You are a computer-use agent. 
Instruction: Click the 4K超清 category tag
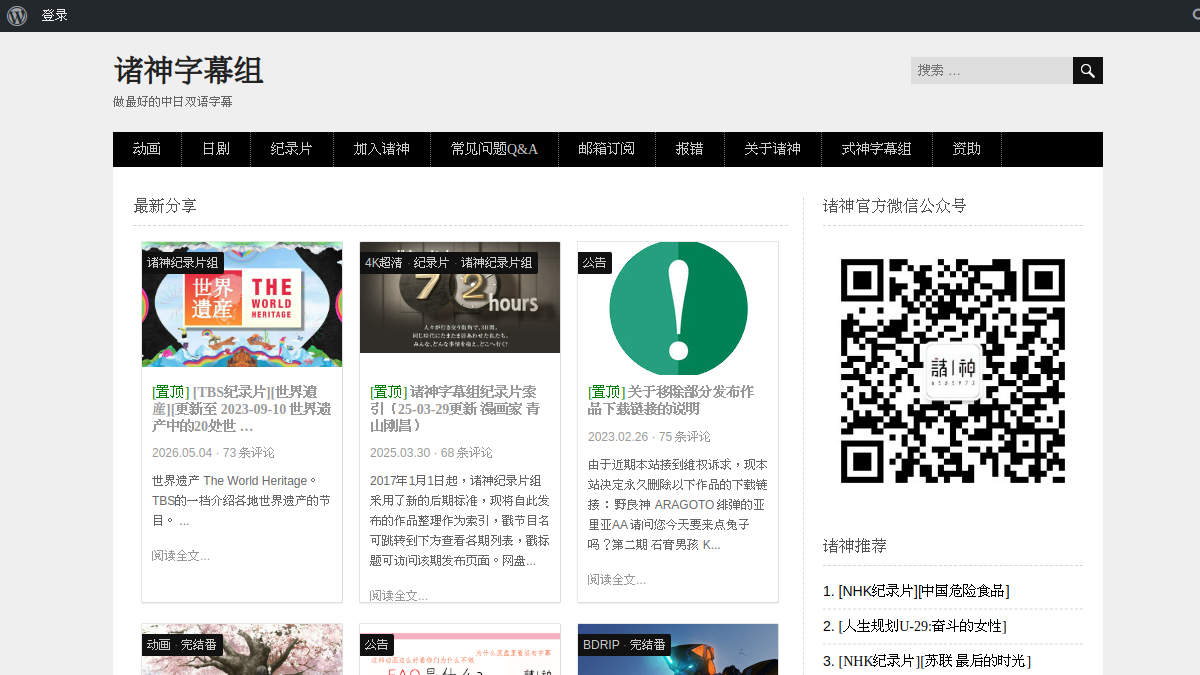(x=384, y=262)
